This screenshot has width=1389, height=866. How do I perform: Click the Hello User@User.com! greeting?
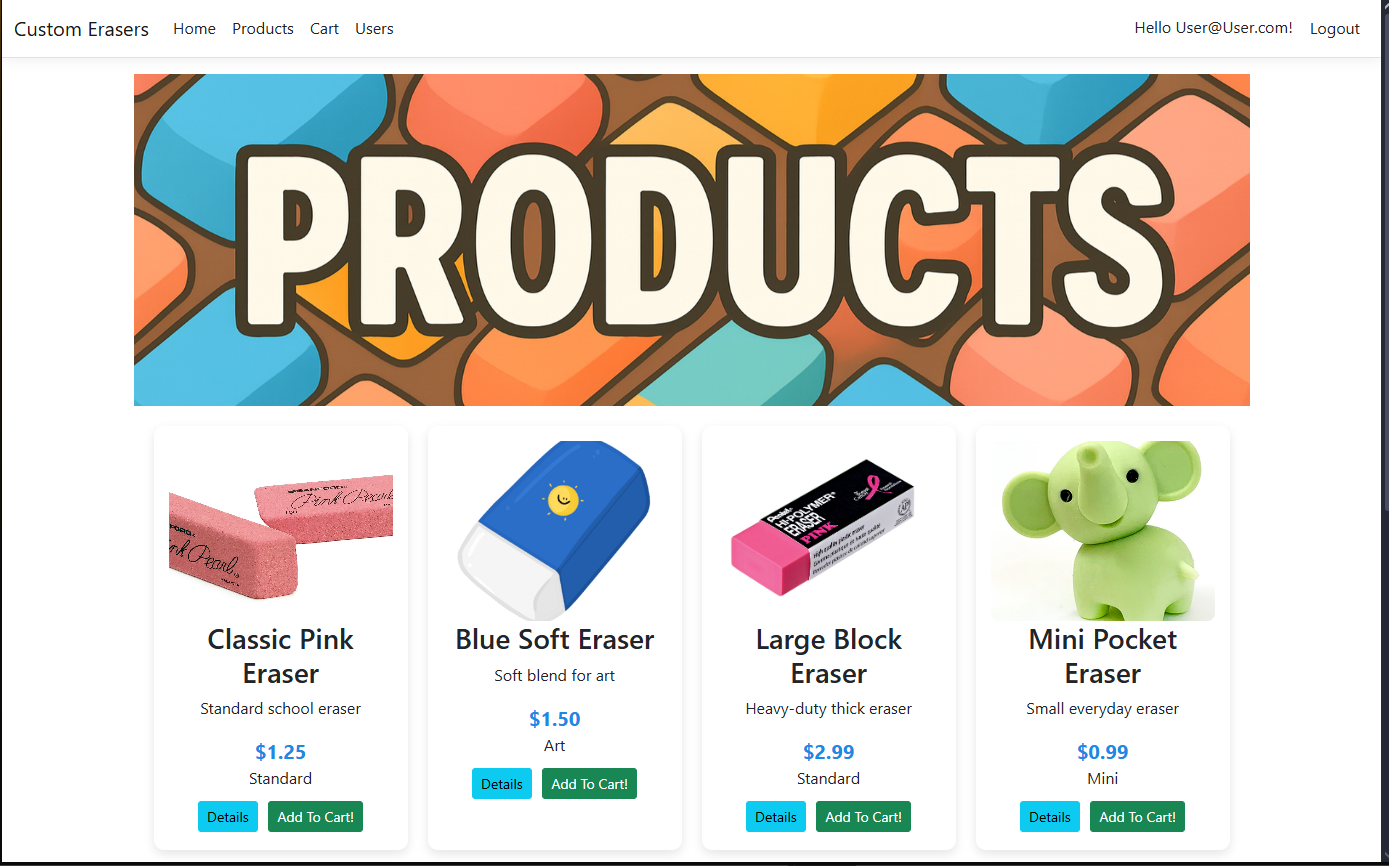pyautogui.click(x=1213, y=28)
